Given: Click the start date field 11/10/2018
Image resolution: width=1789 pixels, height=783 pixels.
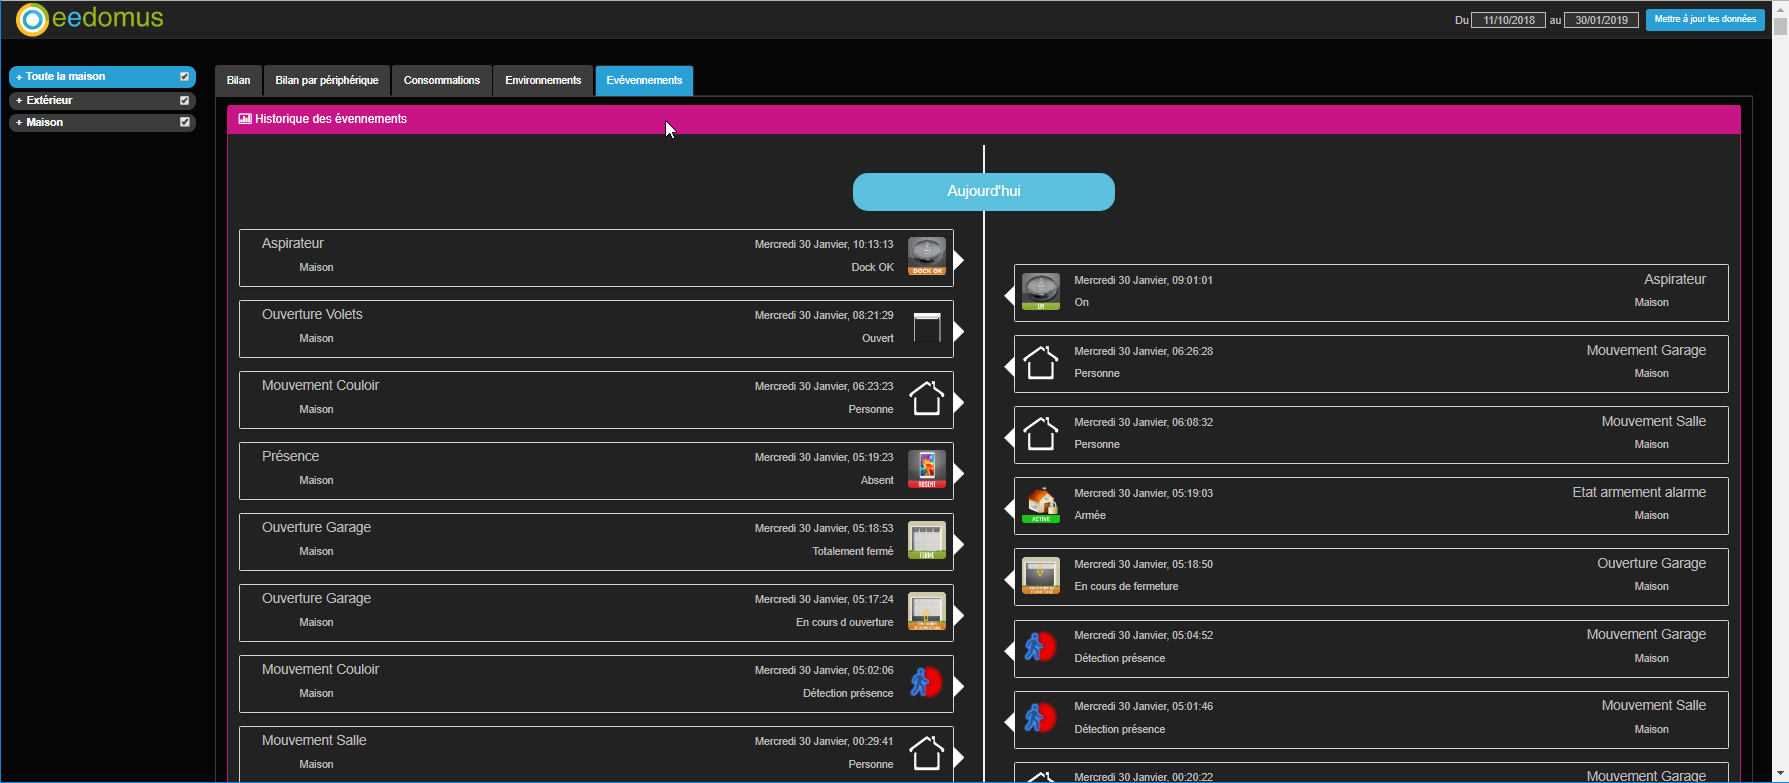Looking at the screenshot, I should pos(1508,20).
